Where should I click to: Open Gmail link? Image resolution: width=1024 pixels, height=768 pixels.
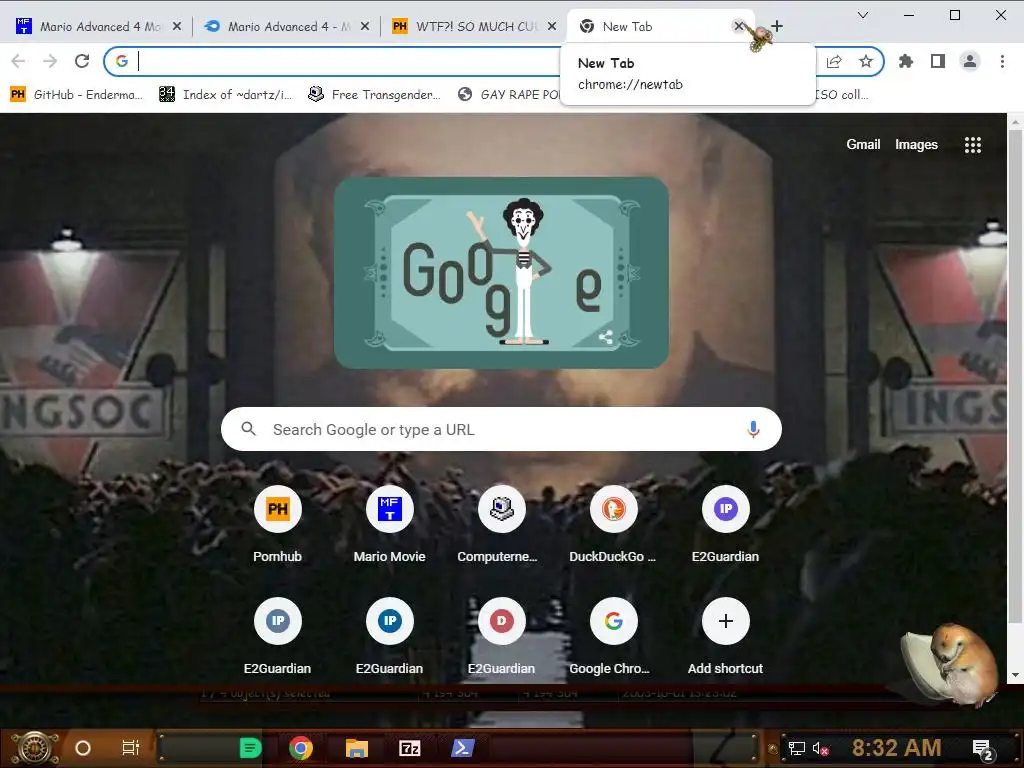(863, 144)
